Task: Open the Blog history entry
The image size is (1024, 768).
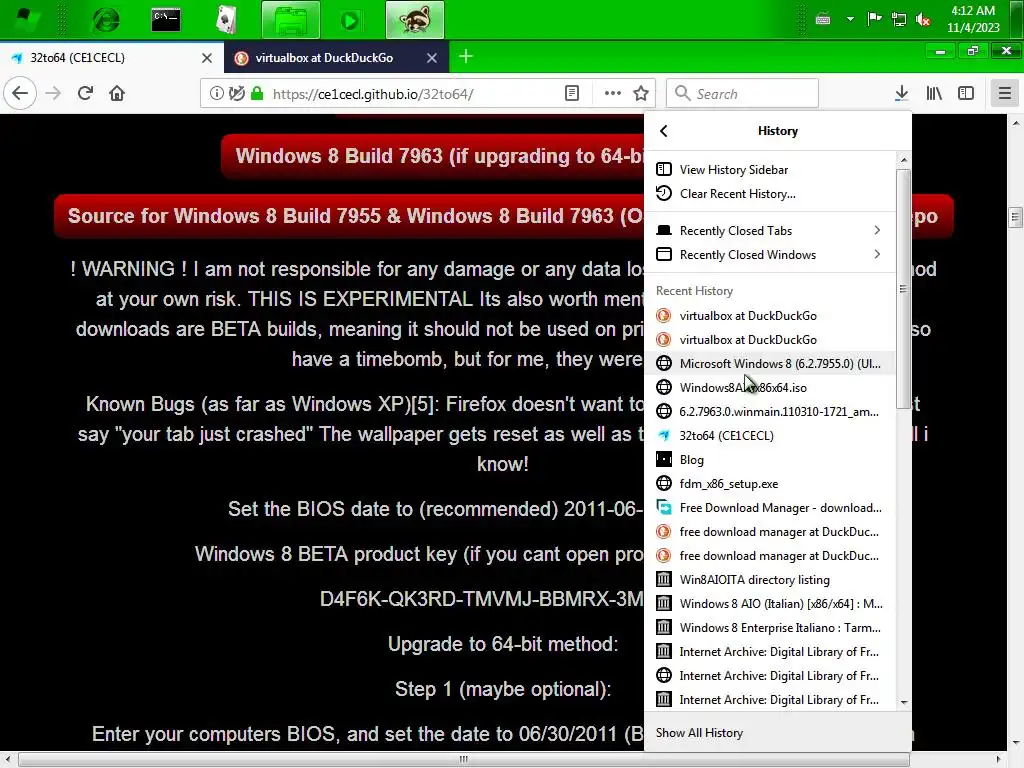Action: (769, 460)
